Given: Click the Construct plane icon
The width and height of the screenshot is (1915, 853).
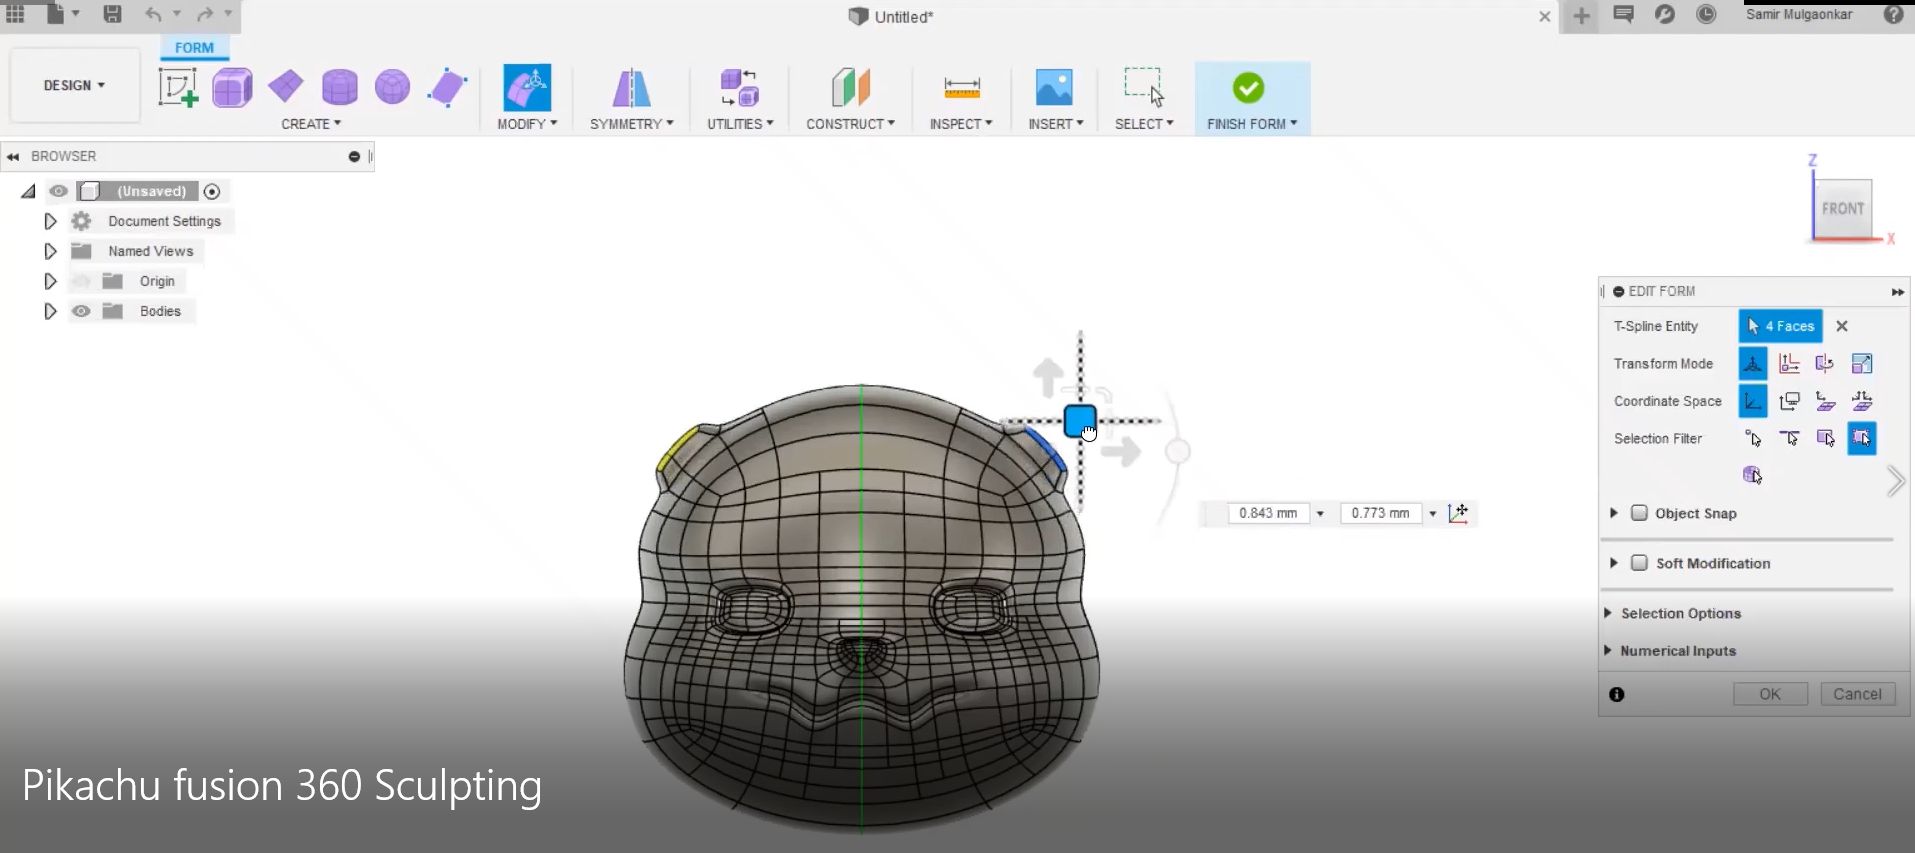Looking at the screenshot, I should (x=850, y=87).
